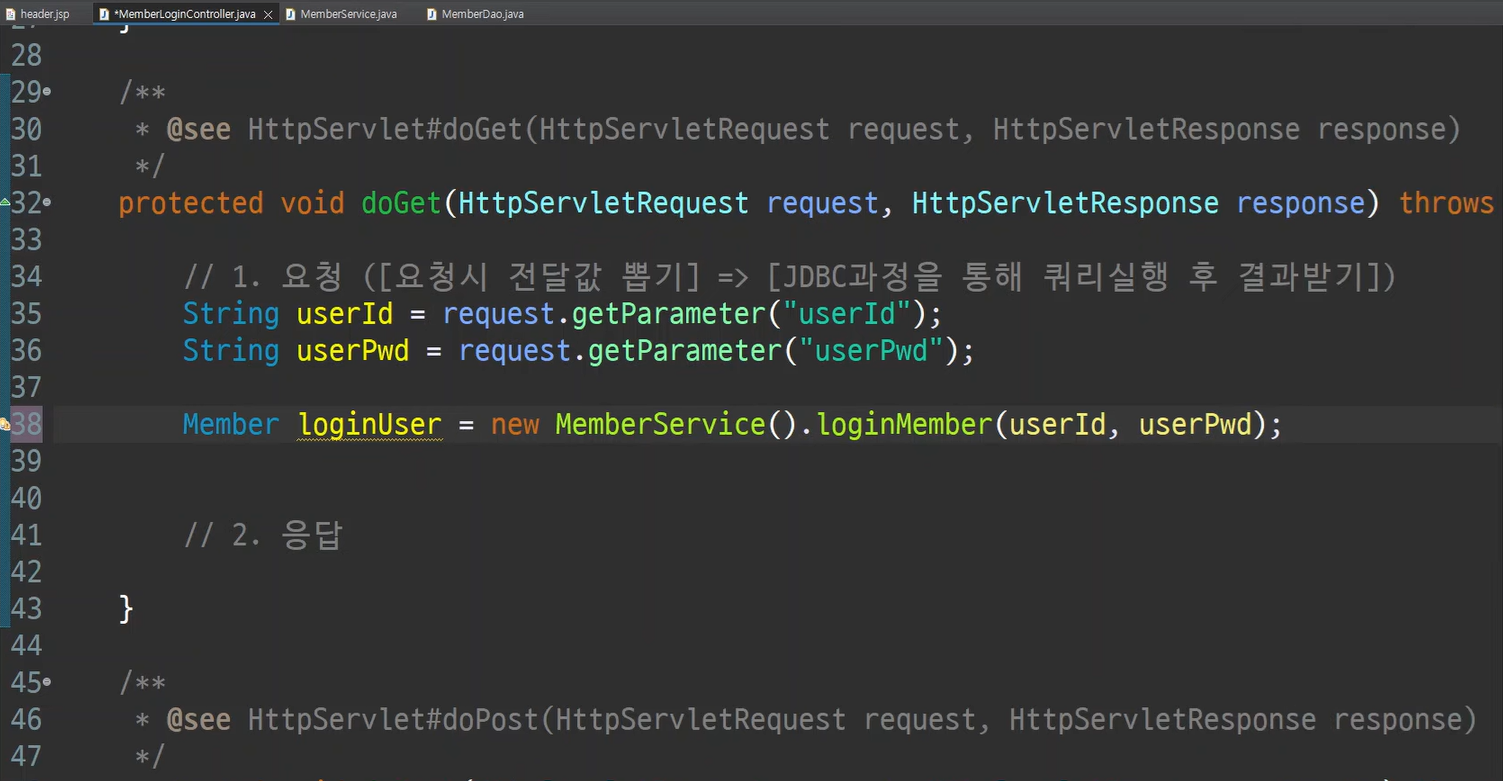Click the userId variable declared on line 35

[x=344, y=314]
